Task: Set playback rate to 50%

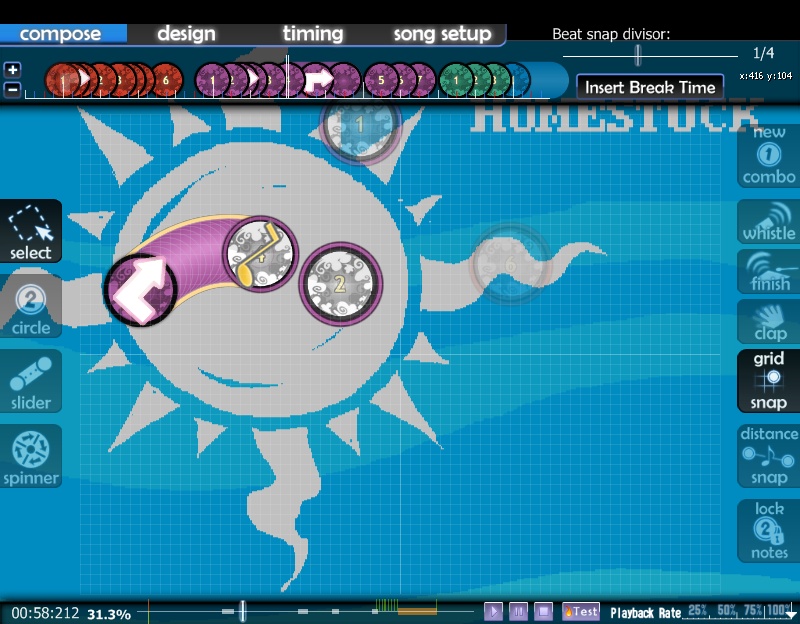Action: [727, 610]
